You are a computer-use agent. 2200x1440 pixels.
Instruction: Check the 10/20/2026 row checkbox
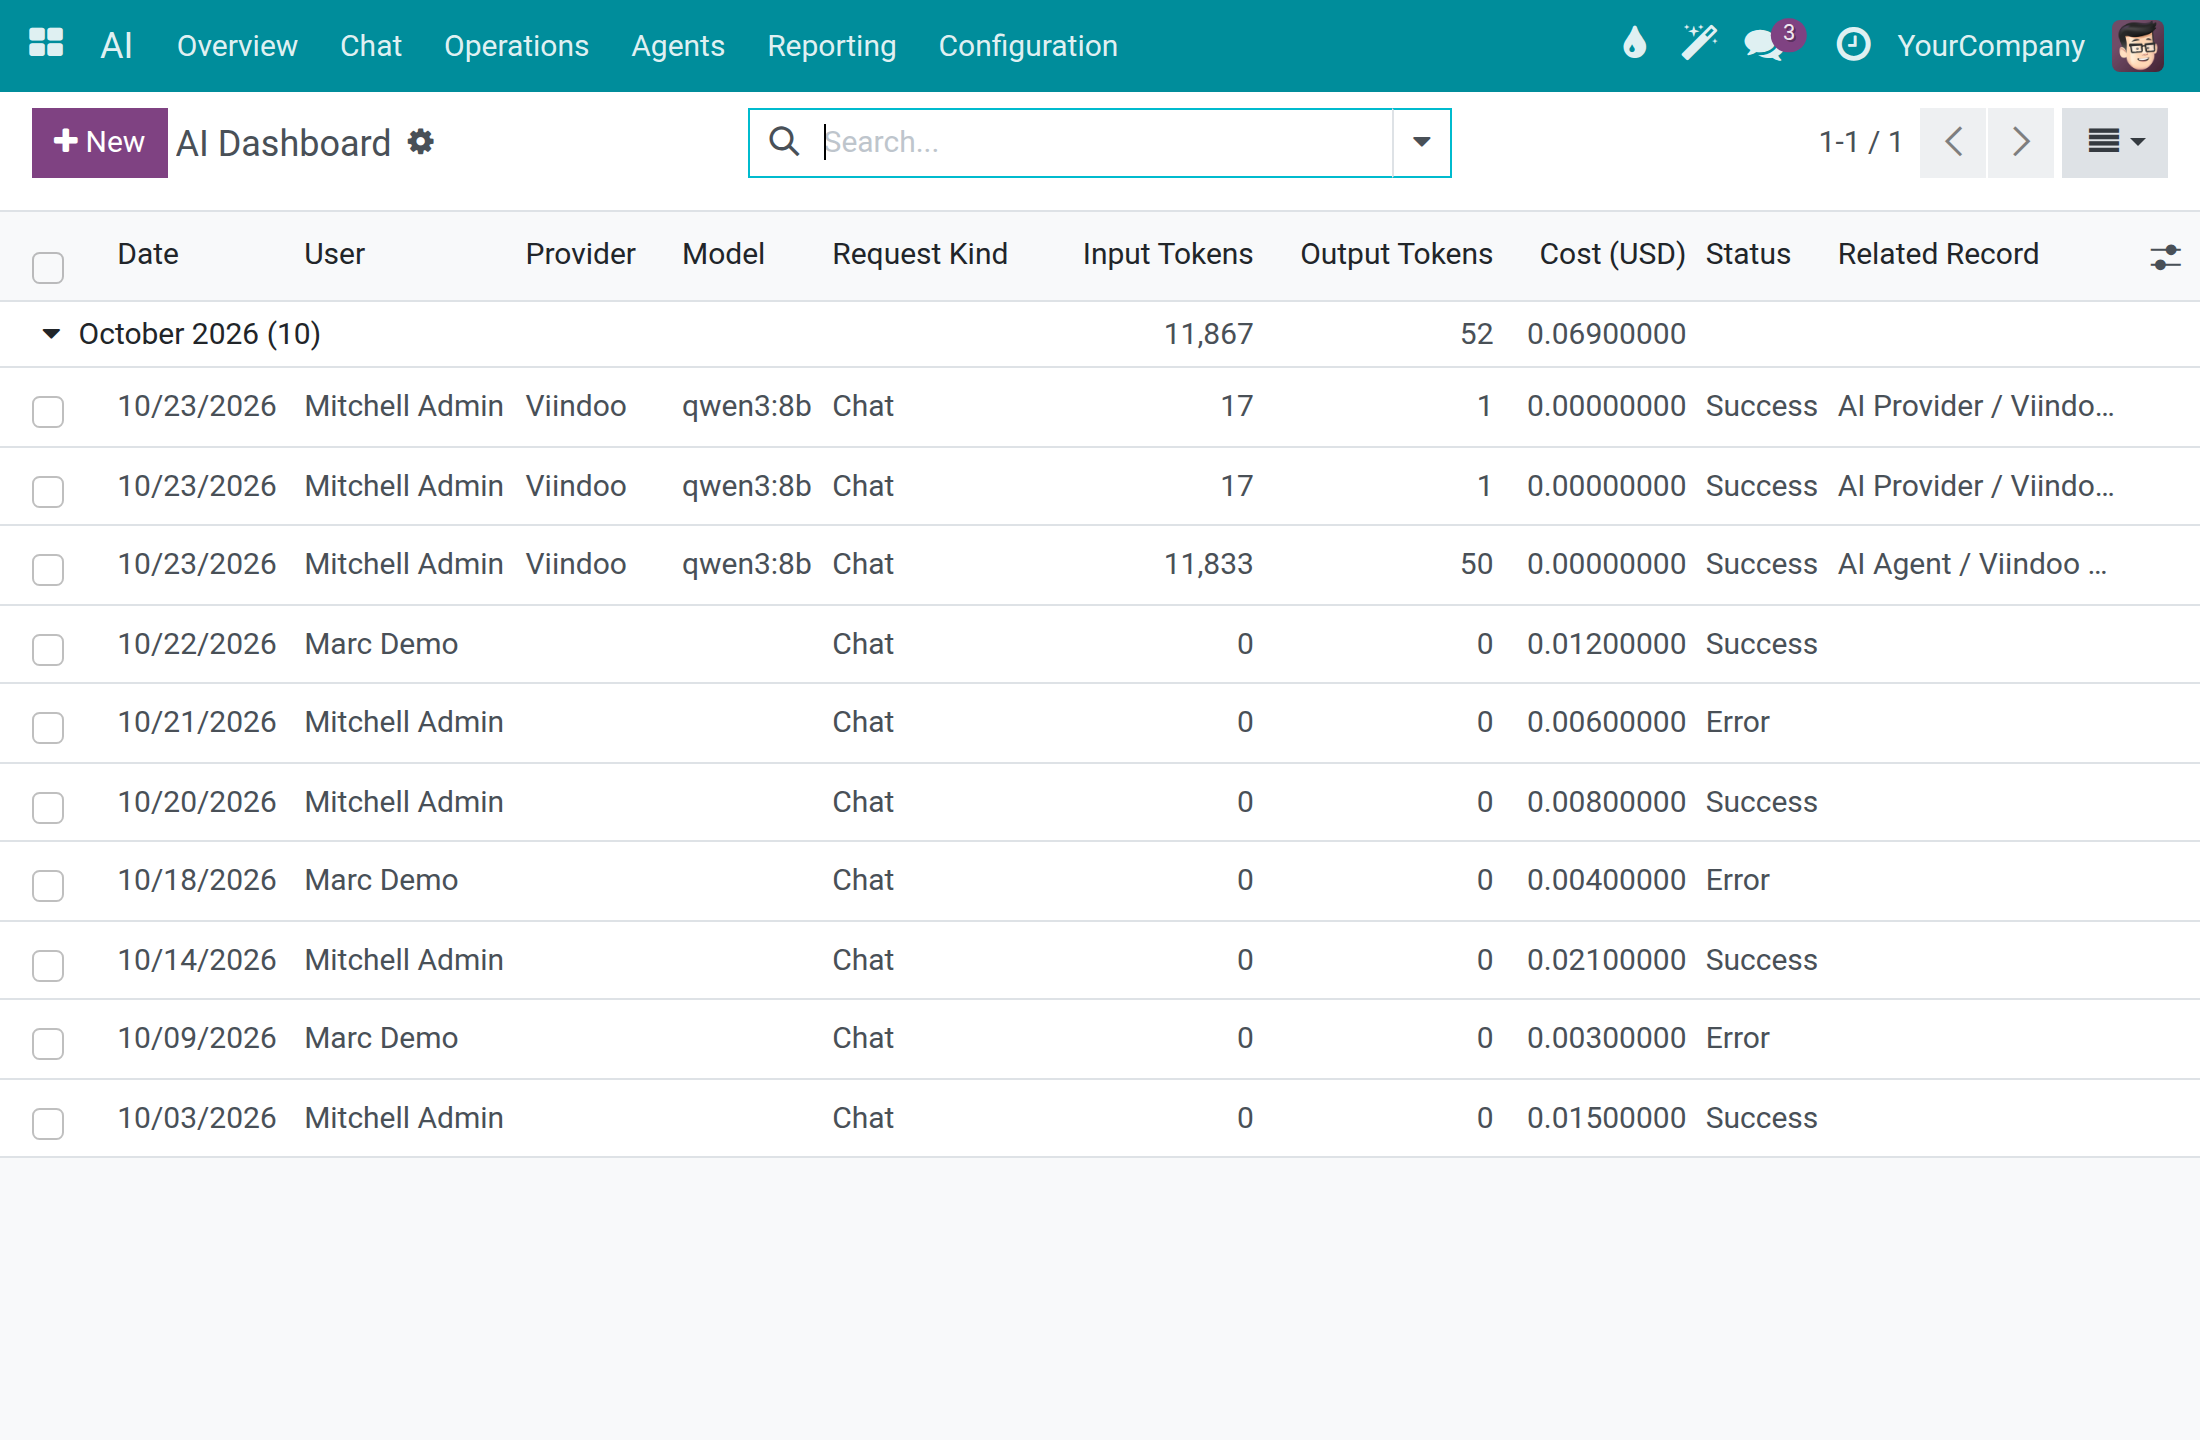point(48,807)
